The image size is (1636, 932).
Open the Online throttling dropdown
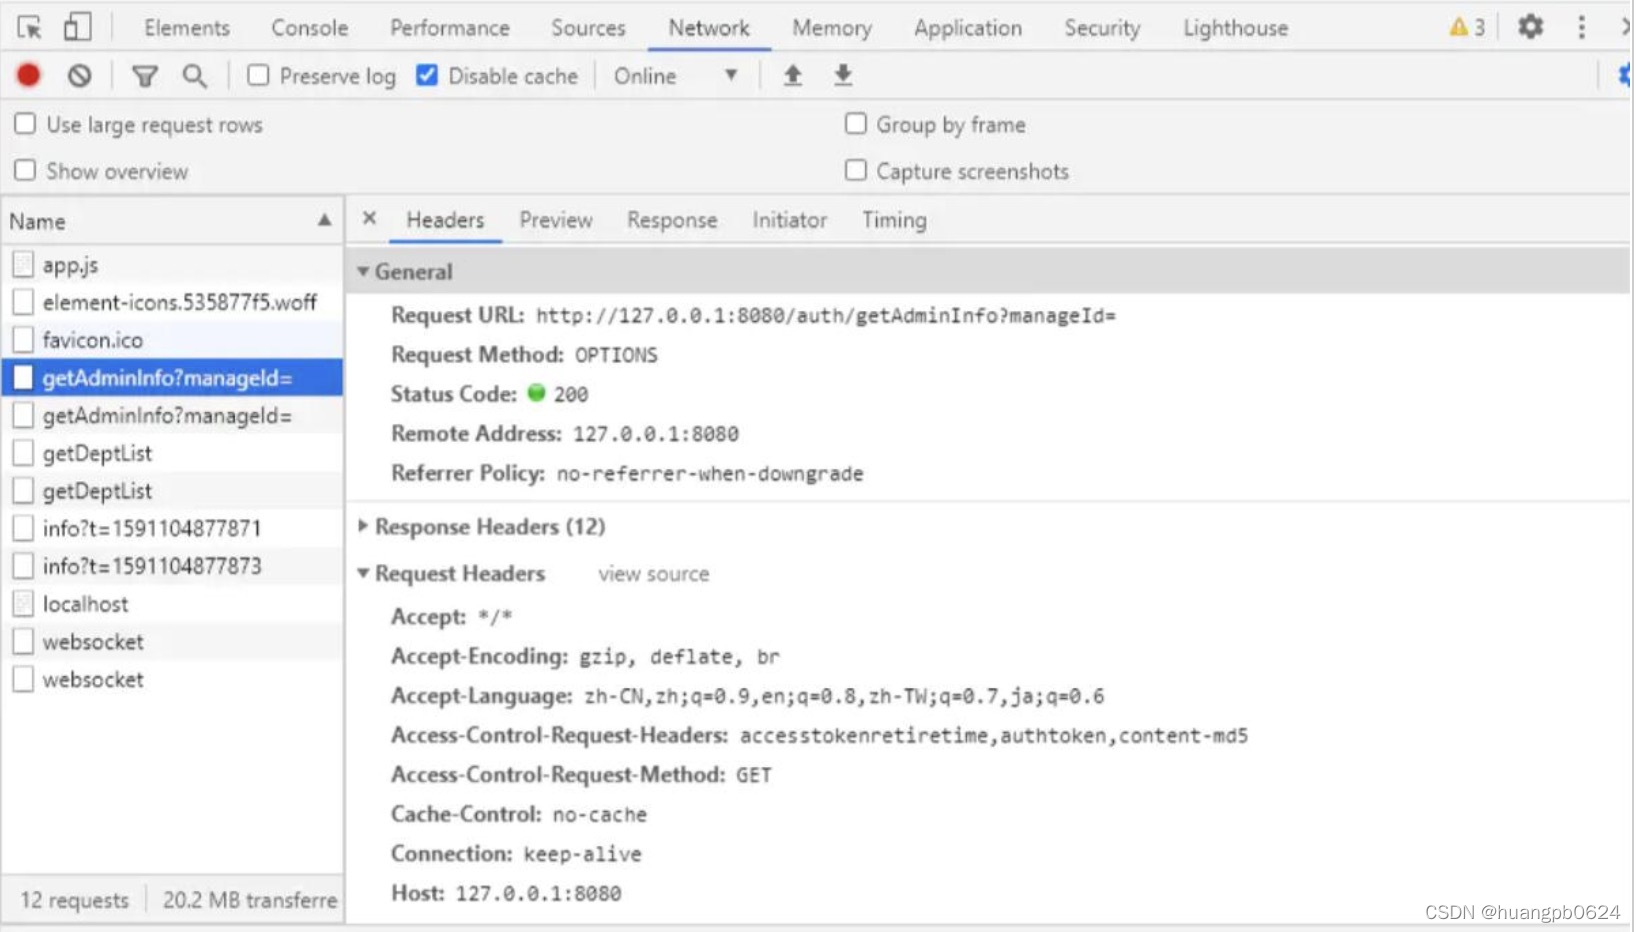678,75
